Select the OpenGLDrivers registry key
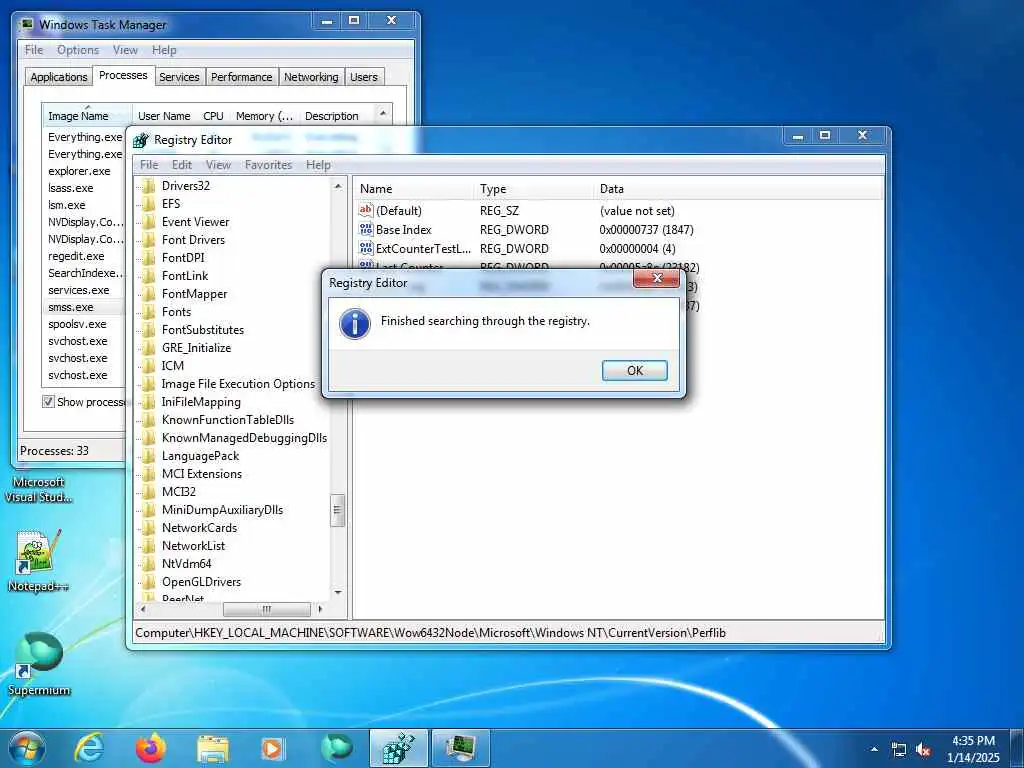Screen dimensions: 1024x768 tap(201, 581)
